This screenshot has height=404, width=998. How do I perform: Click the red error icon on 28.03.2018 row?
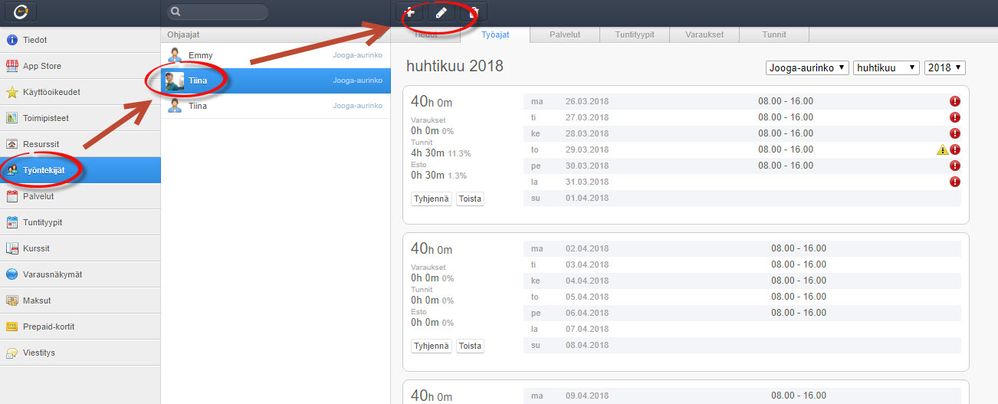[x=955, y=134]
